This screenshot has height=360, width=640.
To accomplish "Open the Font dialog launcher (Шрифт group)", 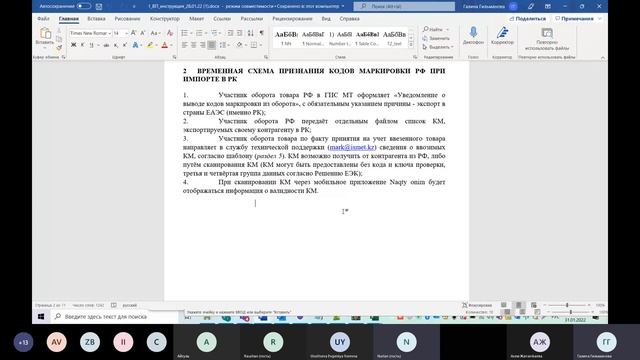I will (174, 57).
